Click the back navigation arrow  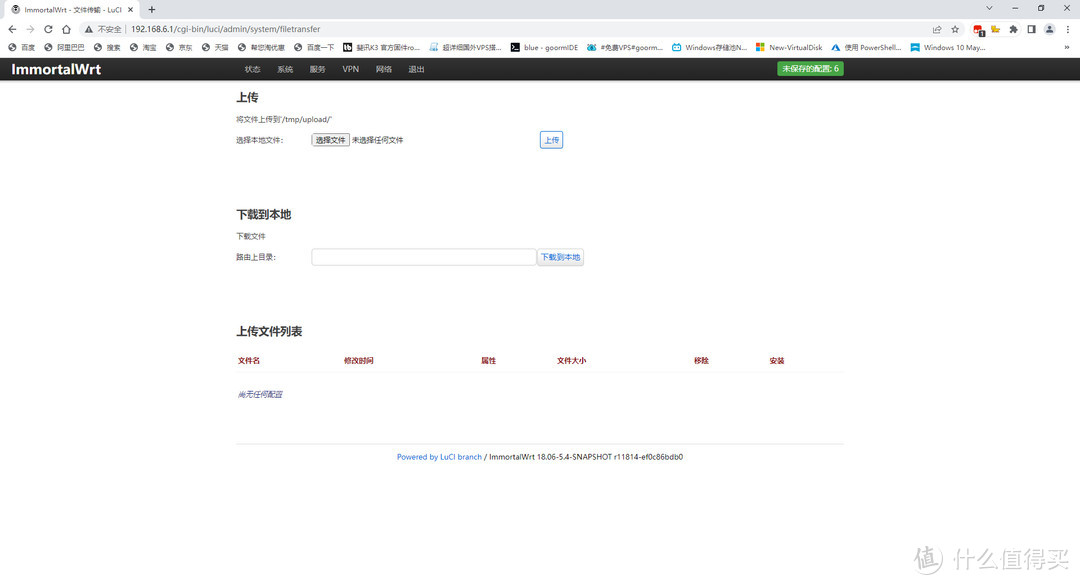pyautogui.click(x=12, y=29)
